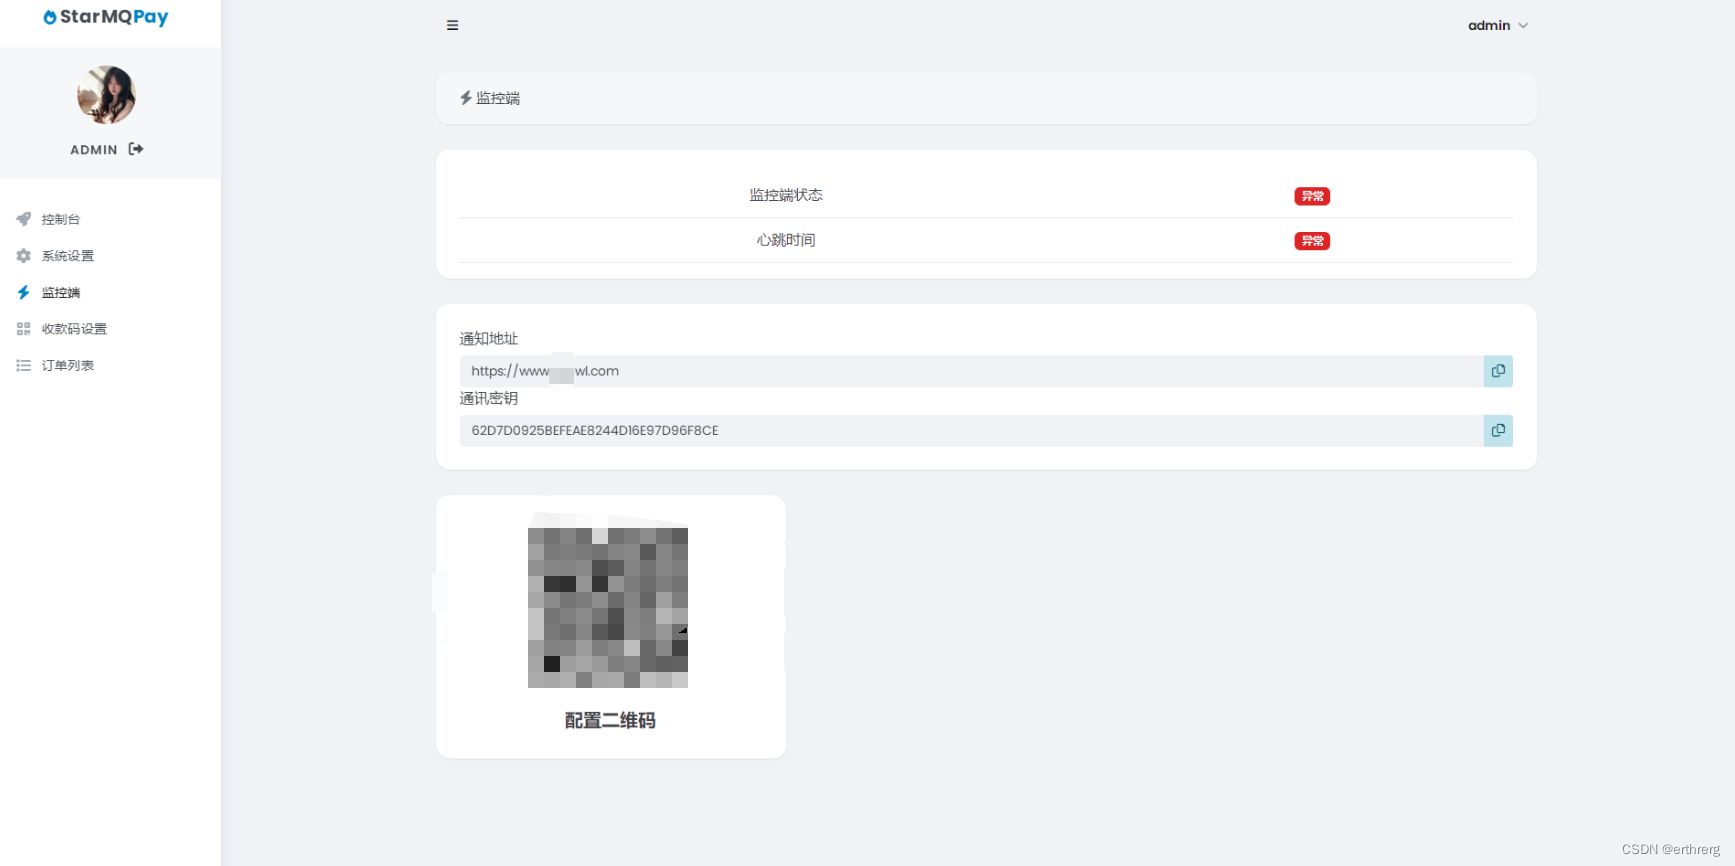The image size is (1735, 866).
Task: Copy the 通知地址 with copy icon
Action: pos(1498,371)
